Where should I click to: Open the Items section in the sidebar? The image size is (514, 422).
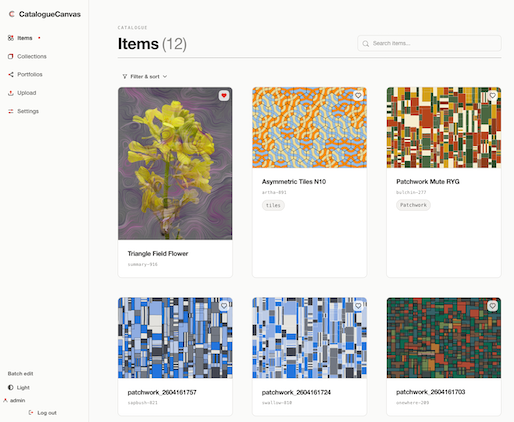[x=24, y=38]
